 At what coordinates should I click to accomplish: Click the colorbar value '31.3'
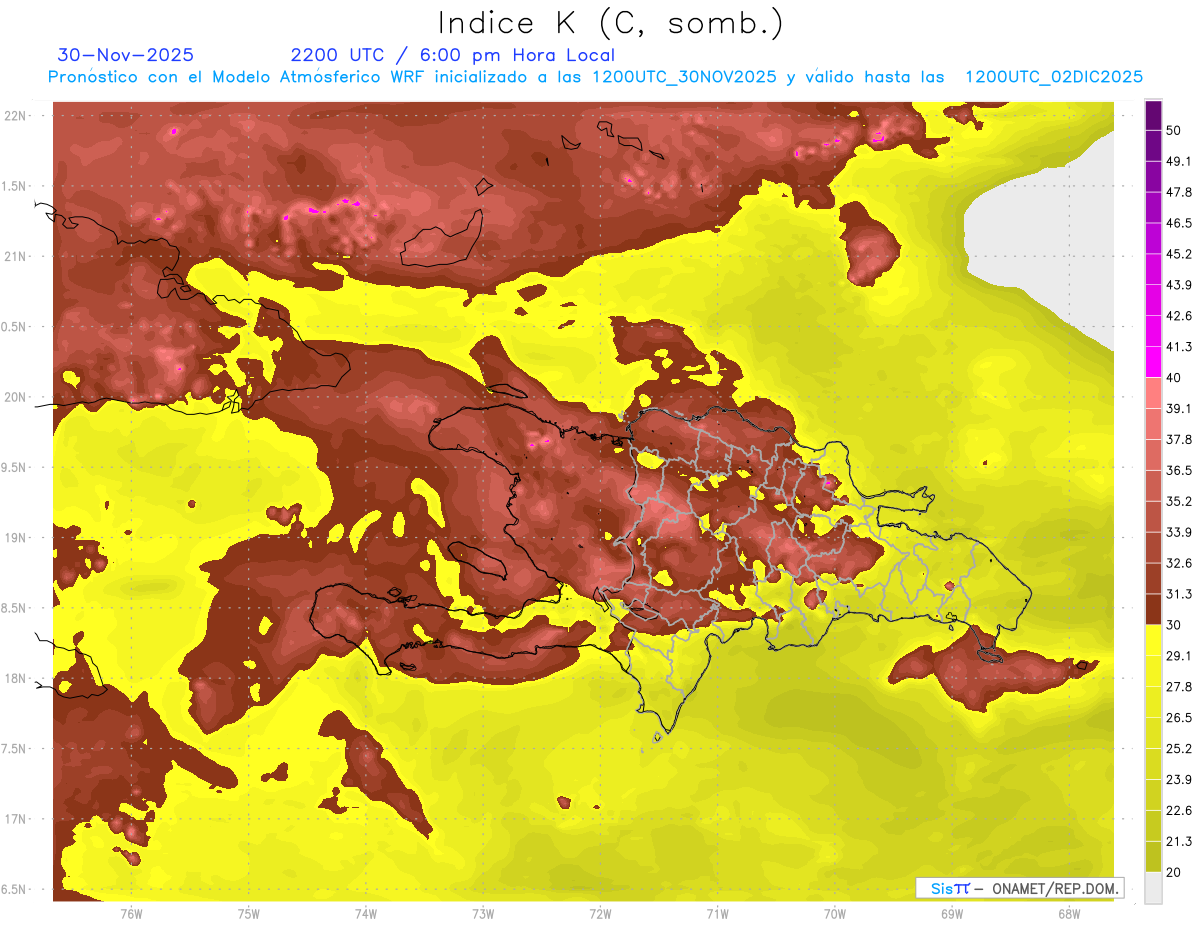point(1179,594)
